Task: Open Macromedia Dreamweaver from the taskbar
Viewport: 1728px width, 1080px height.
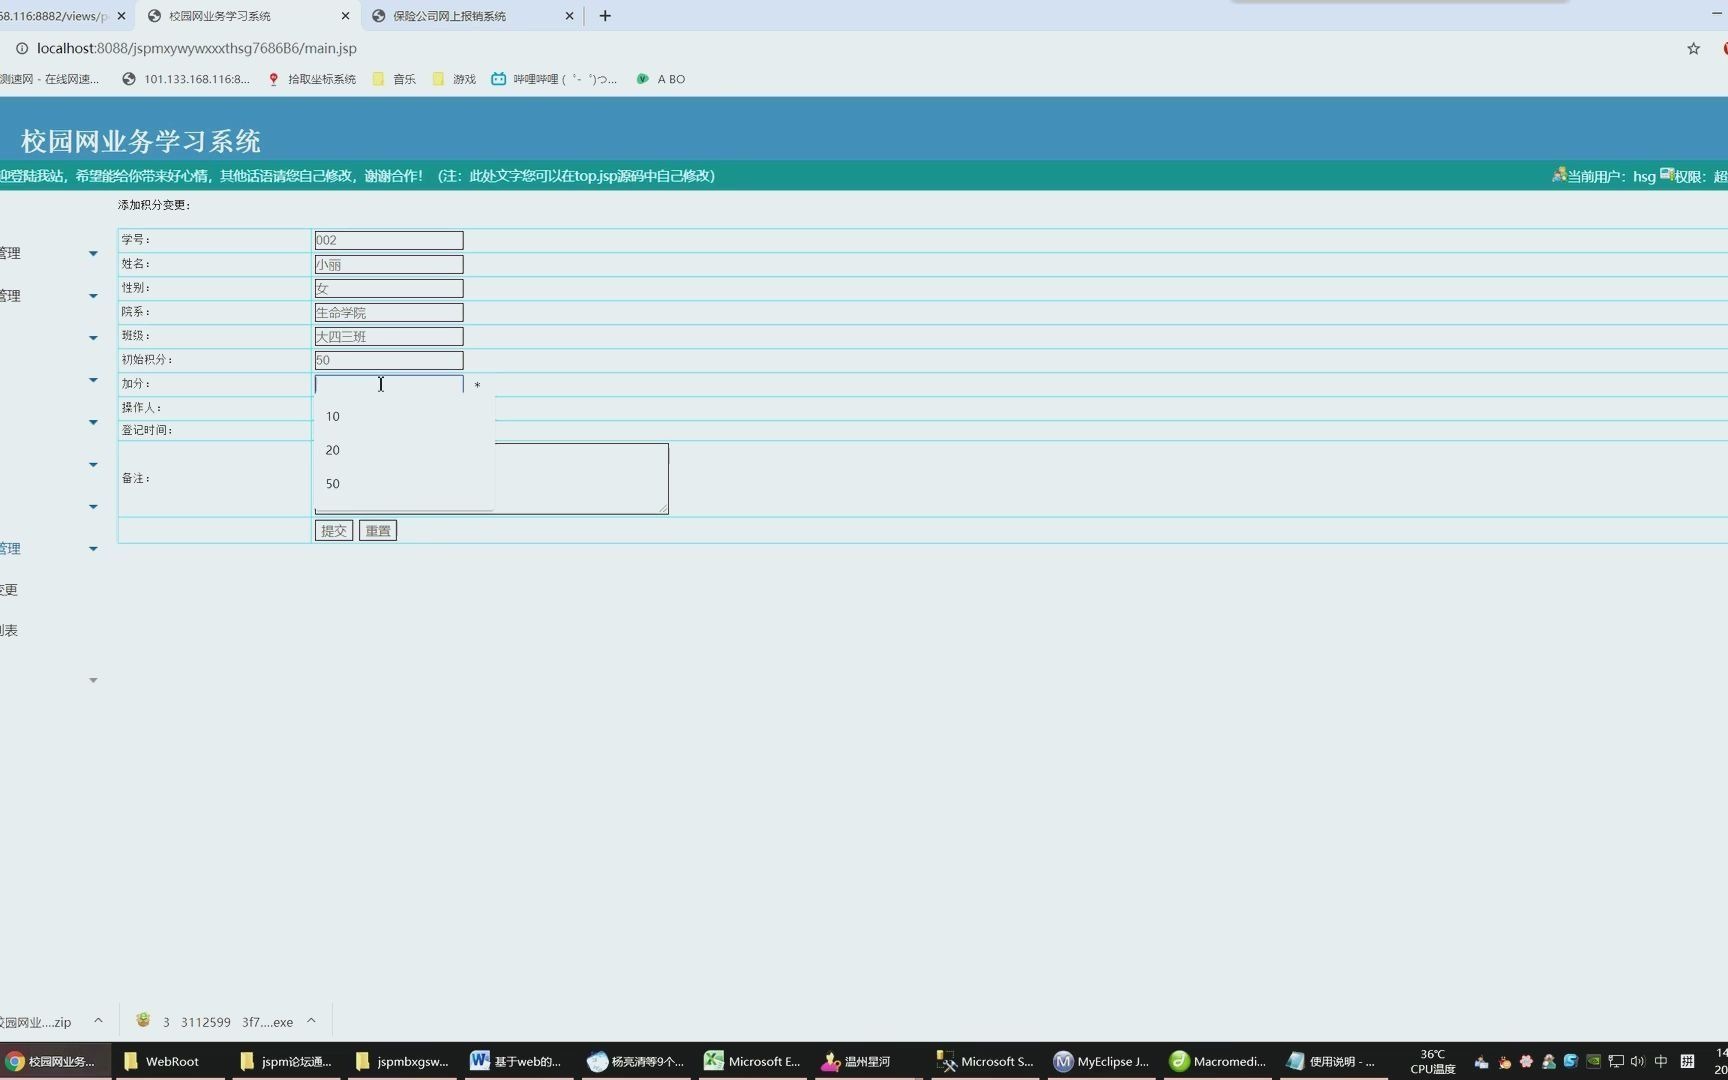Action: point(1217,1061)
